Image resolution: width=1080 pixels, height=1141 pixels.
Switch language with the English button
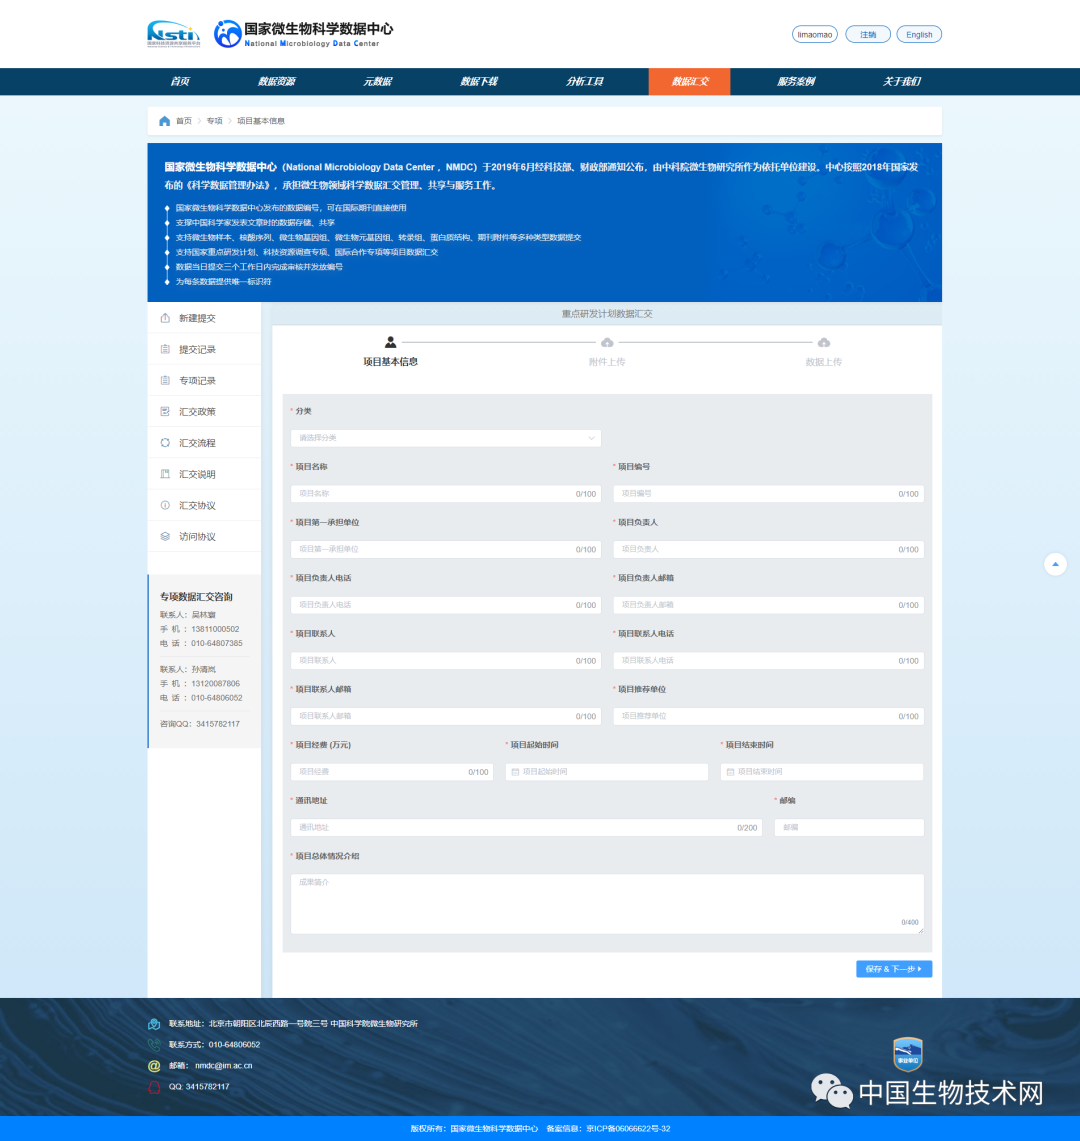(x=918, y=34)
